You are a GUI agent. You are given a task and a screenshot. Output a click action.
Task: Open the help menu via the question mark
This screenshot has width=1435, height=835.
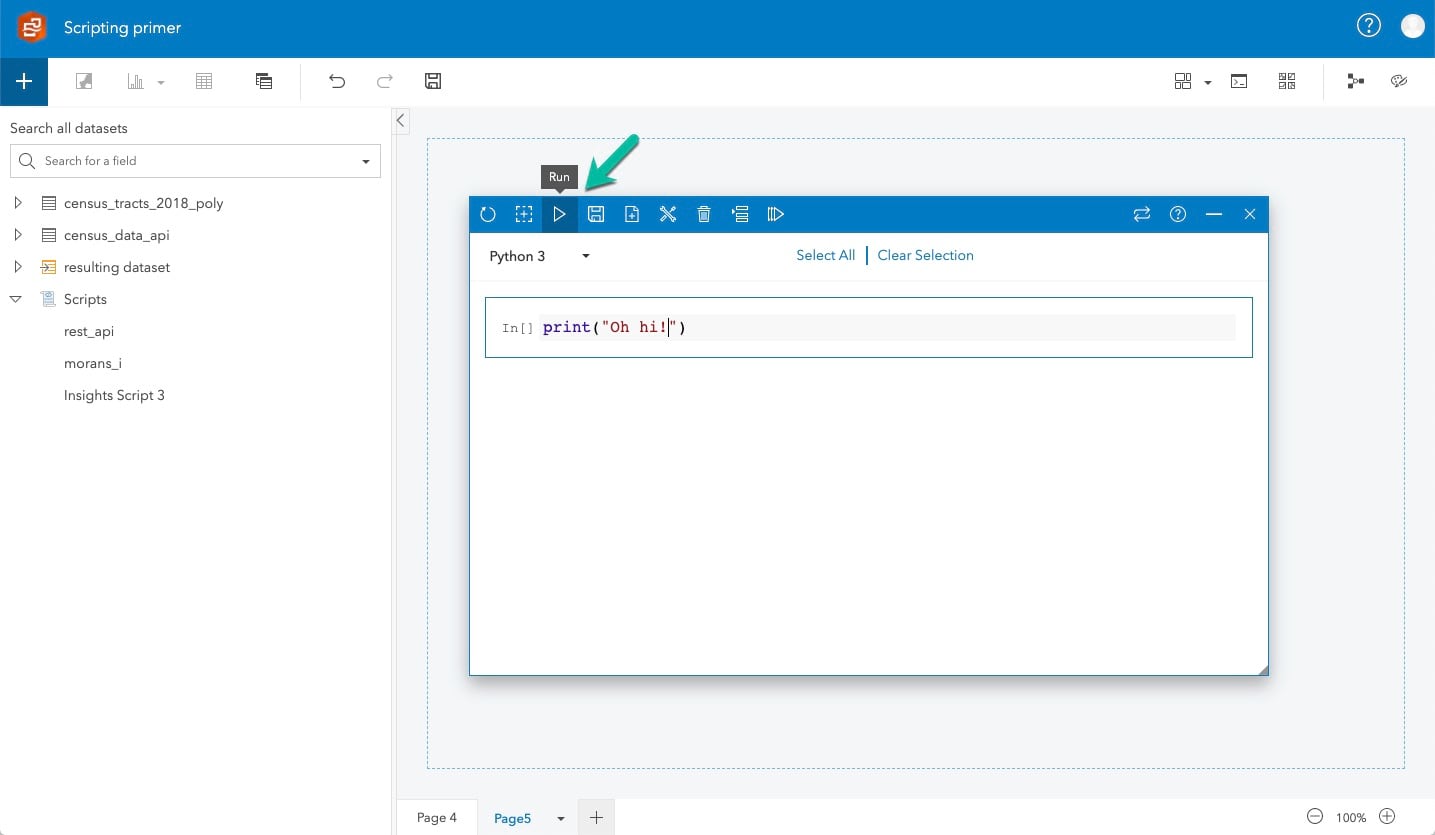1368,25
